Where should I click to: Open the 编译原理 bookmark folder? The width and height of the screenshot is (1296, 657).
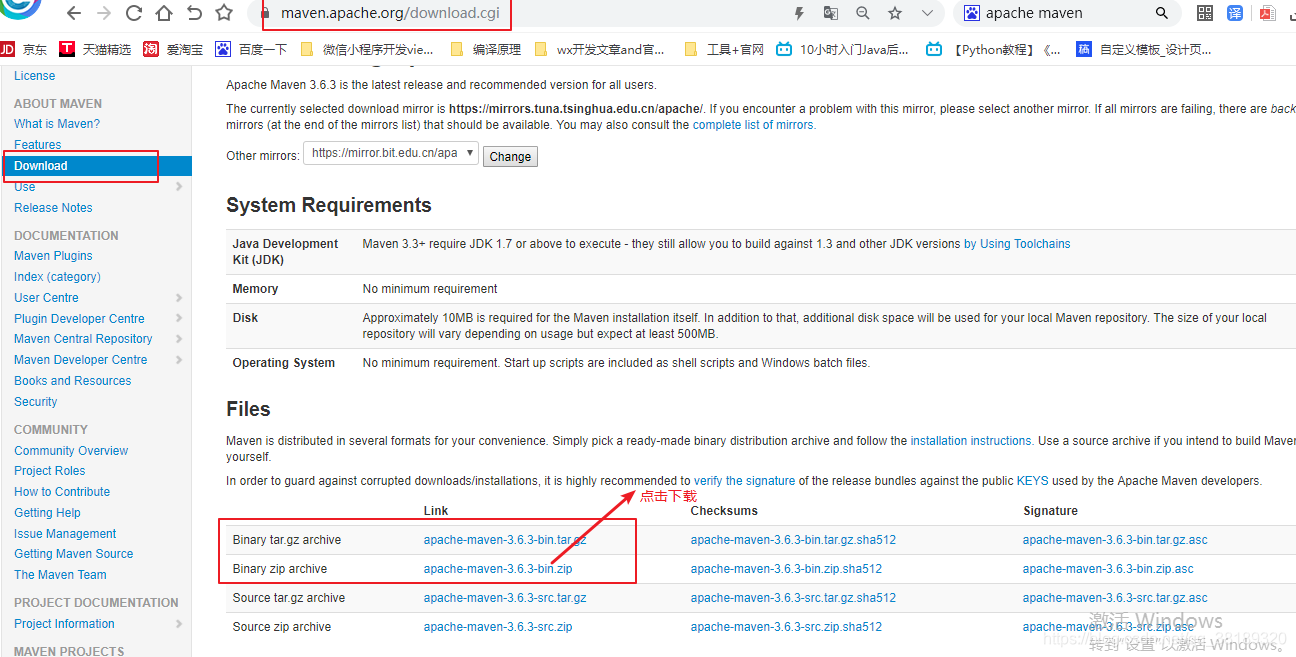(486, 49)
